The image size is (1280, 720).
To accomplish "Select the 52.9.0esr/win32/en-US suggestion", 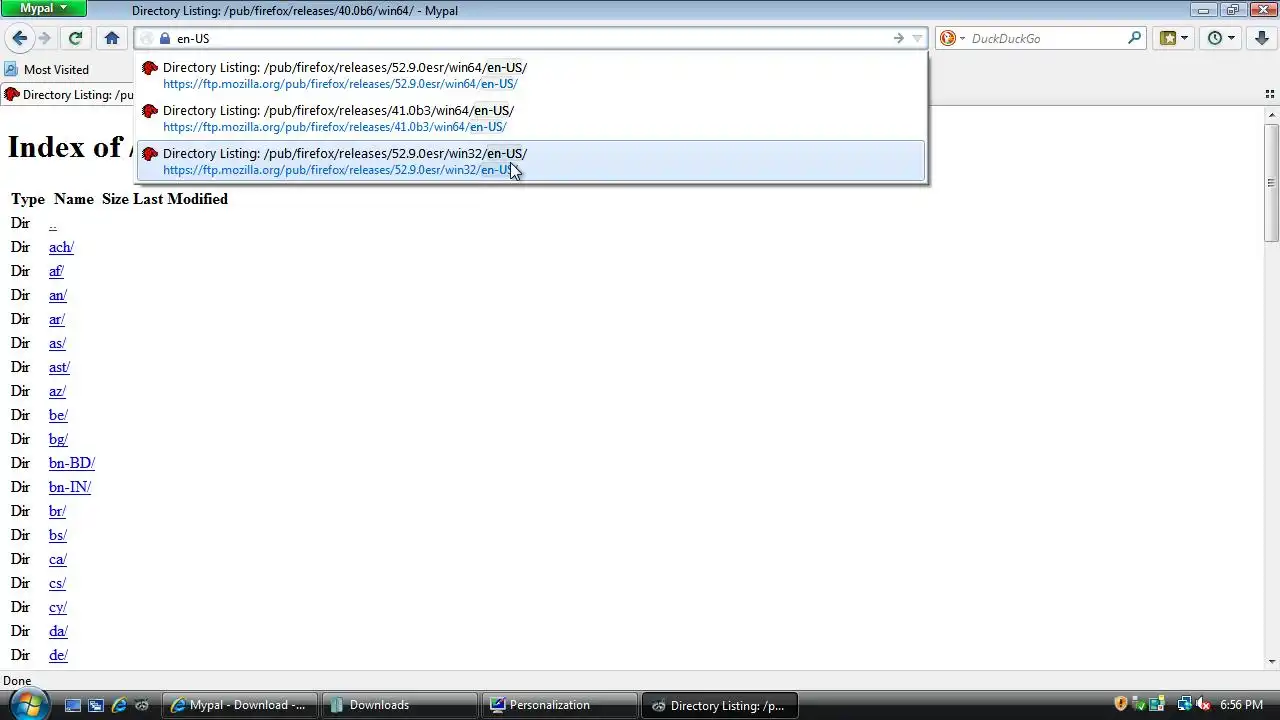I will (x=530, y=161).
